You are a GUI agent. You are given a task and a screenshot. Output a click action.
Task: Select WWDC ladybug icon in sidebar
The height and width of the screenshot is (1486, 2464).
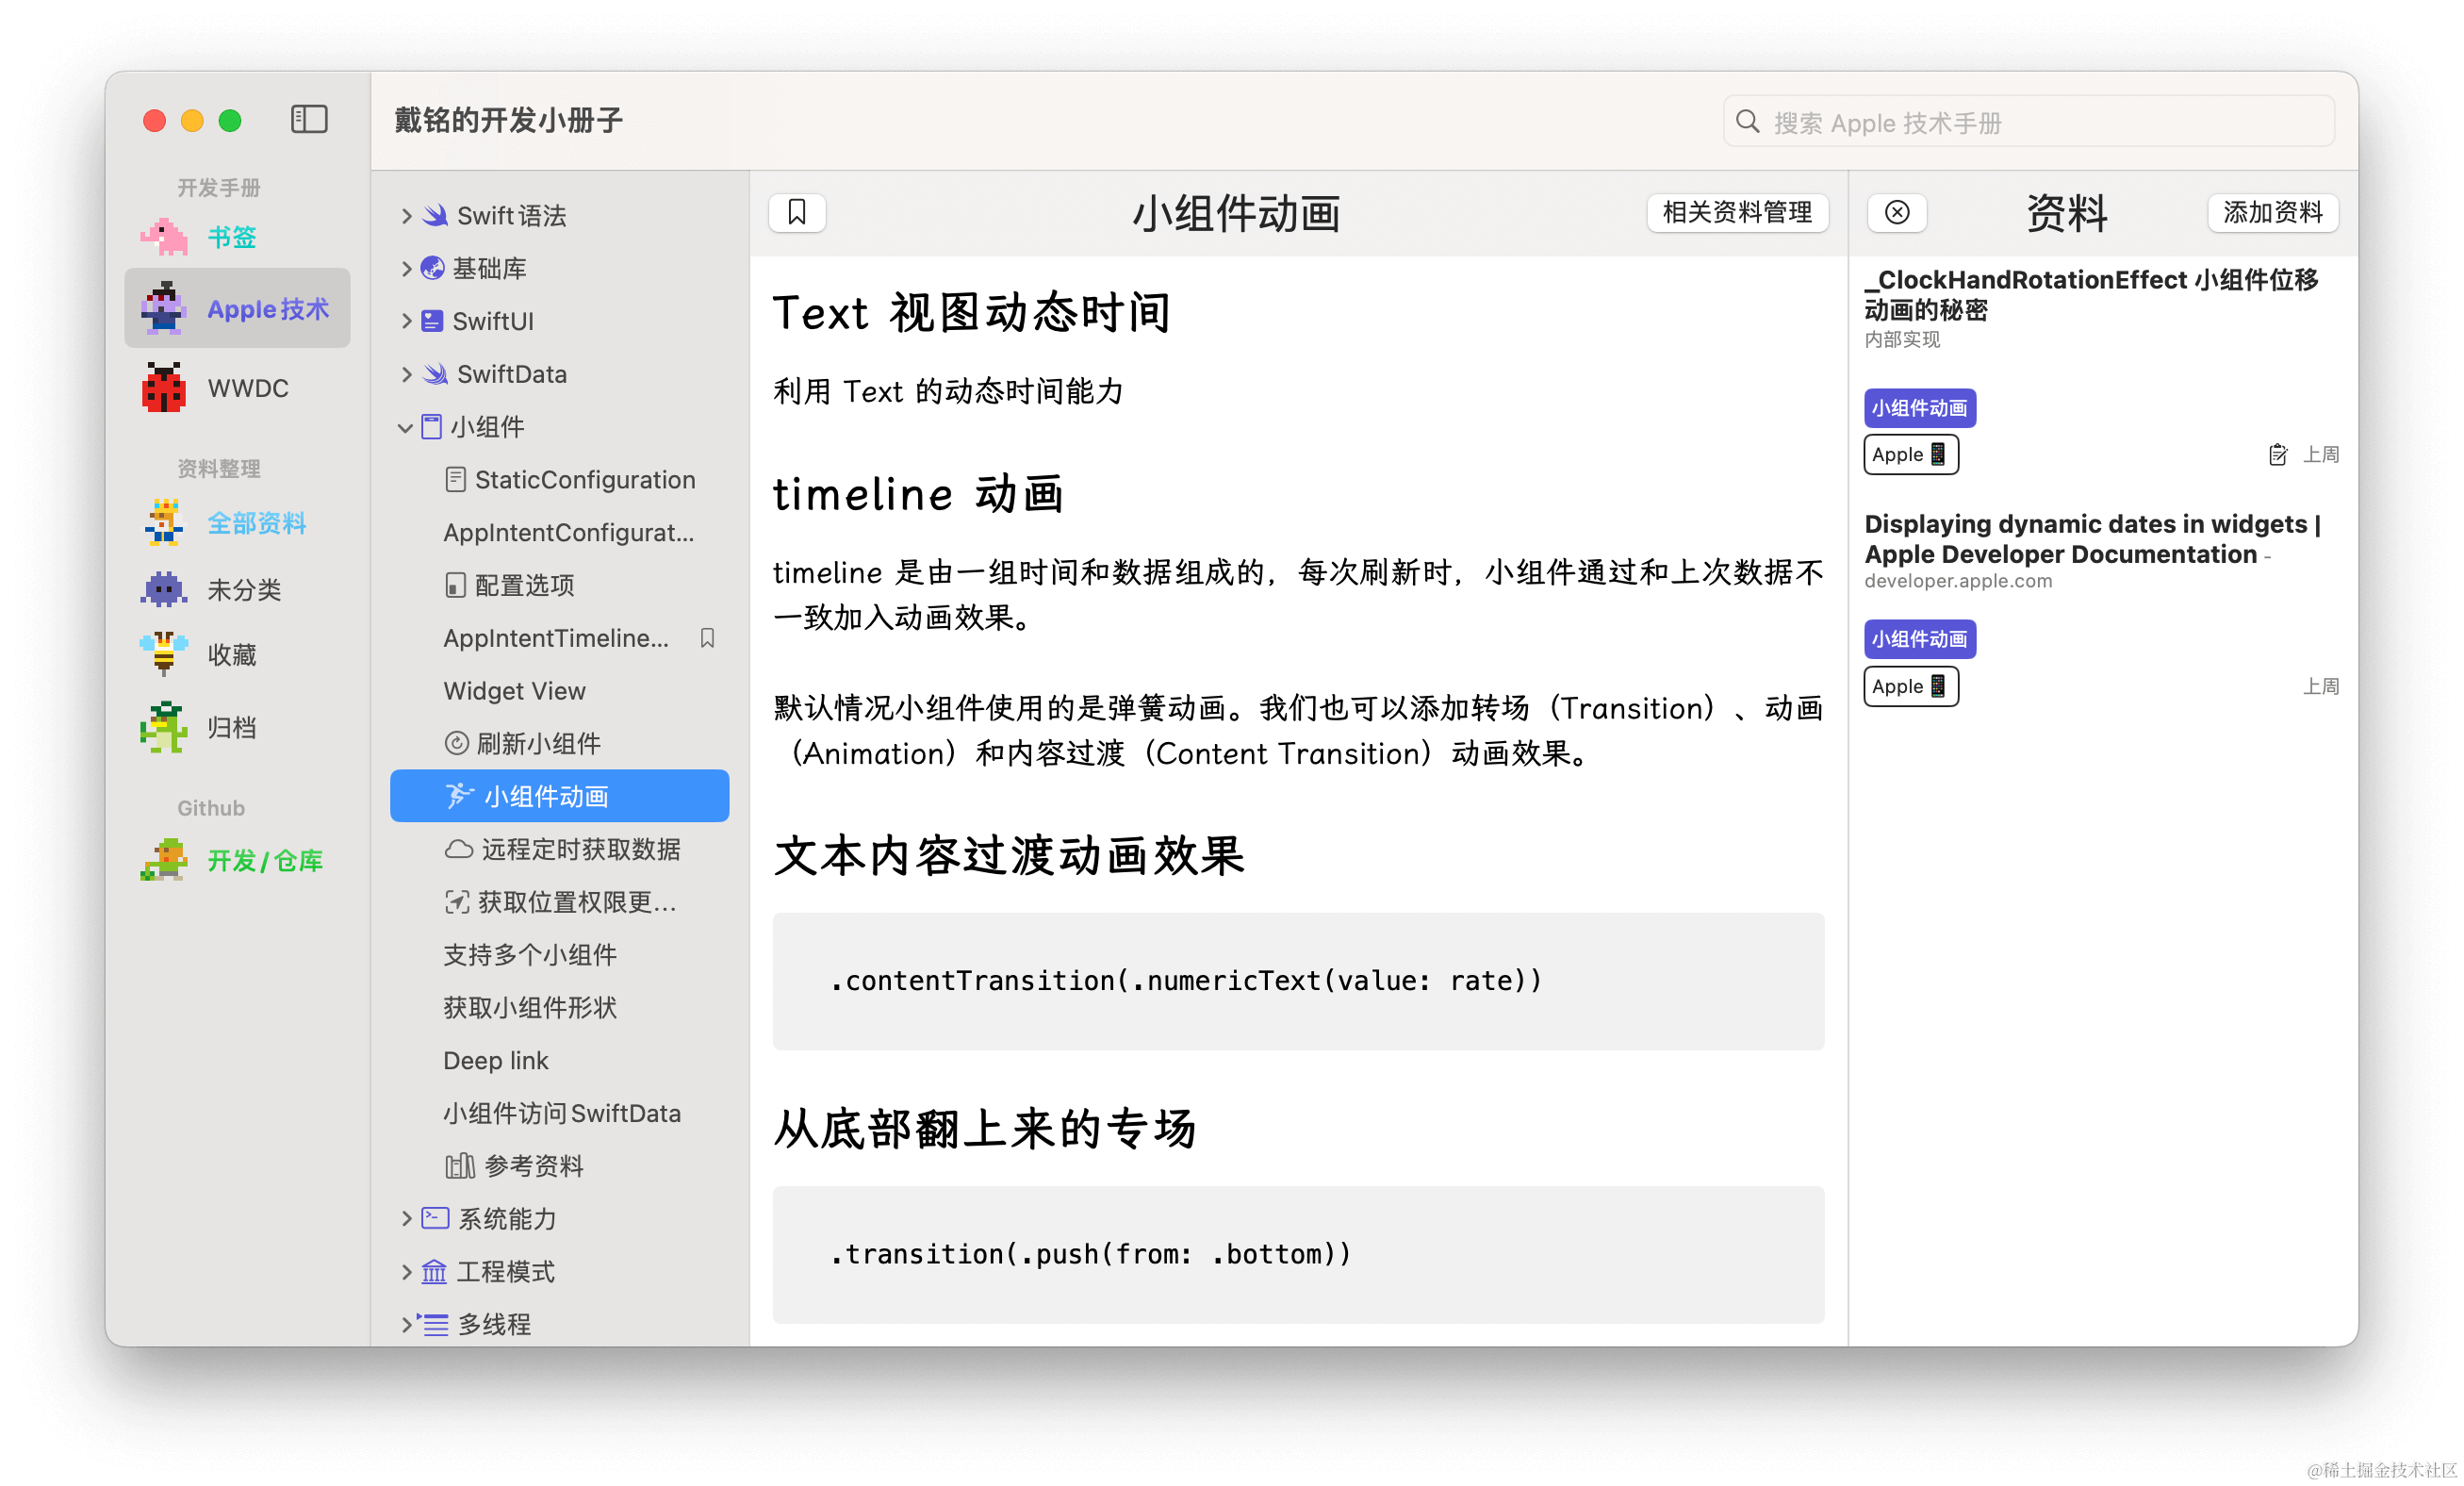coord(165,388)
